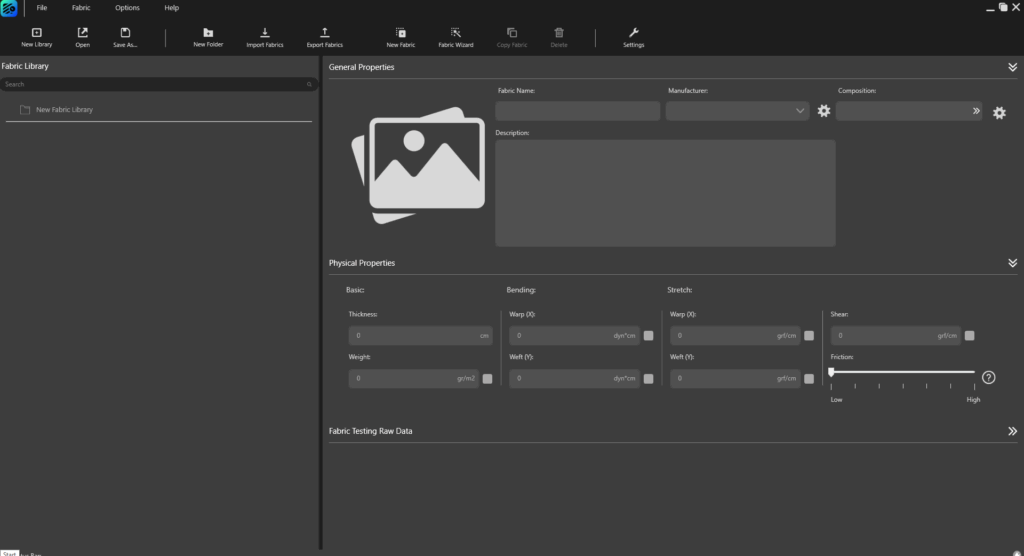
Task: Launch the Fabric Wizard tool
Action: coord(456,33)
